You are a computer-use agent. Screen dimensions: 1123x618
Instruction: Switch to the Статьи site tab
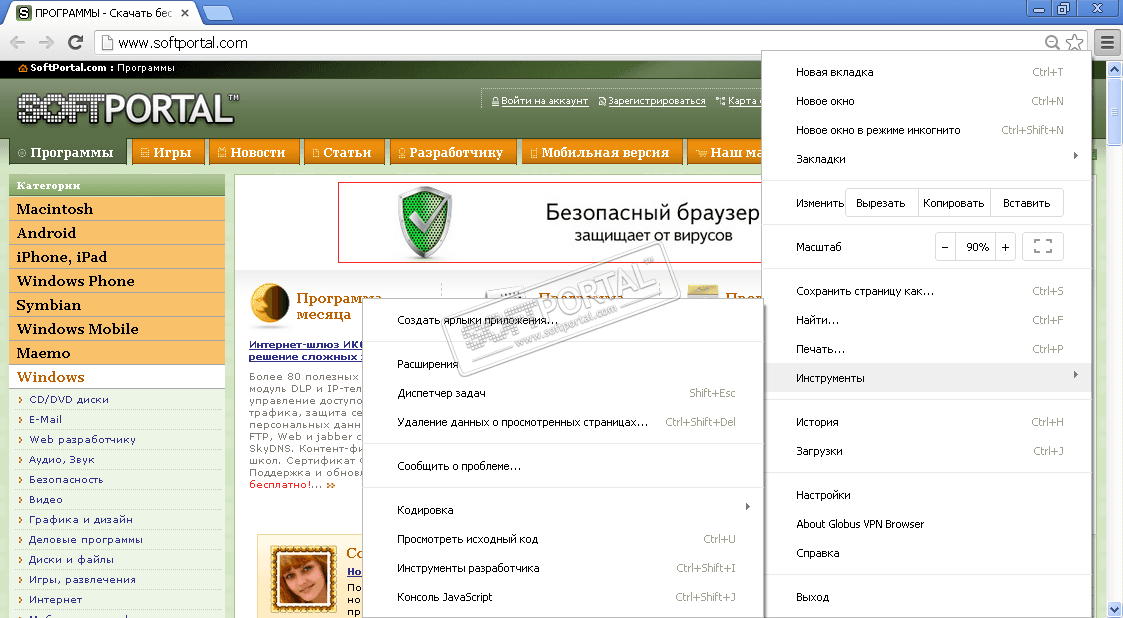[344, 153]
